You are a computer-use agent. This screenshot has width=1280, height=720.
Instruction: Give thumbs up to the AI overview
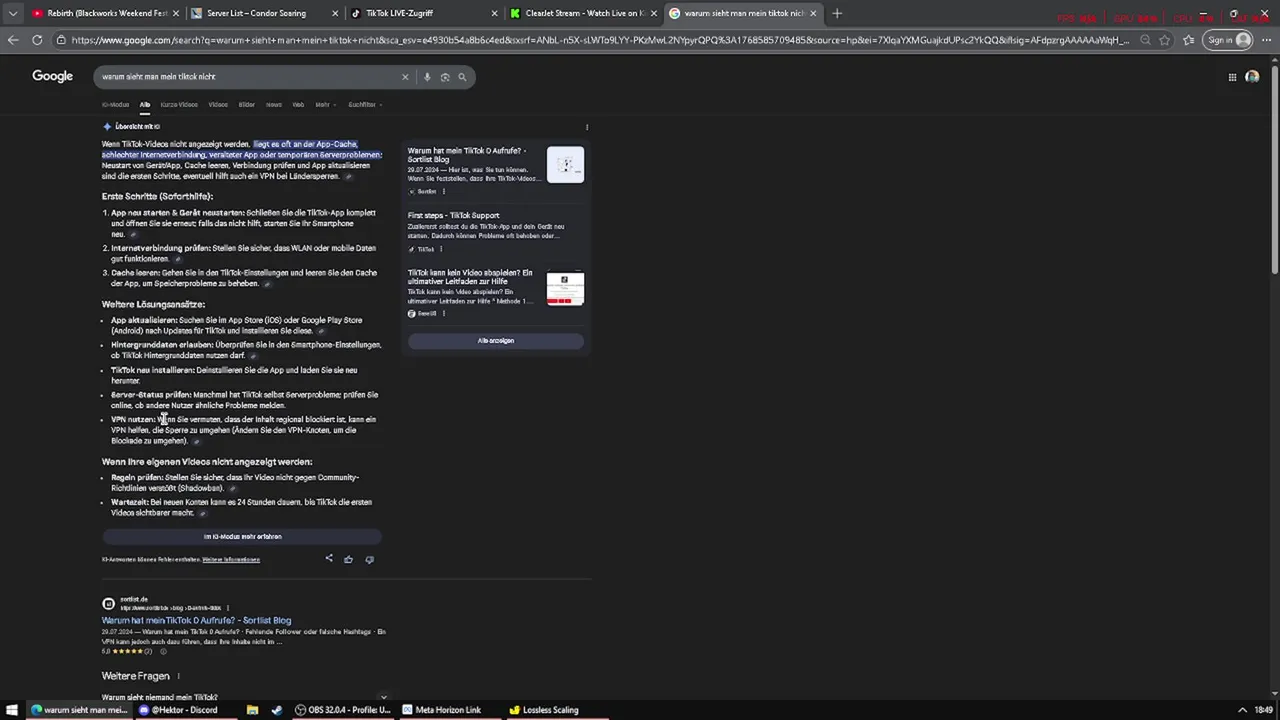click(x=348, y=559)
